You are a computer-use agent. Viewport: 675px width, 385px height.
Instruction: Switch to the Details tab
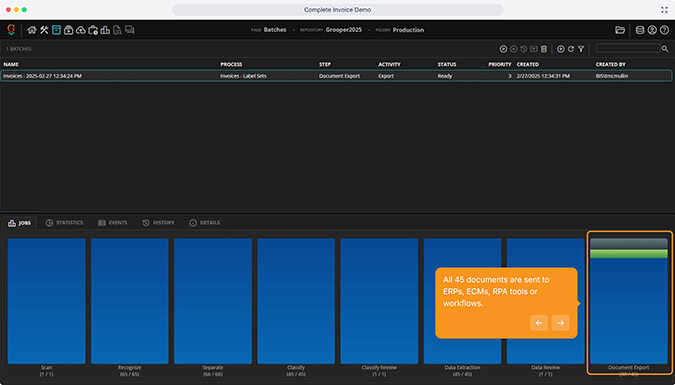click(x=204, y=223)
